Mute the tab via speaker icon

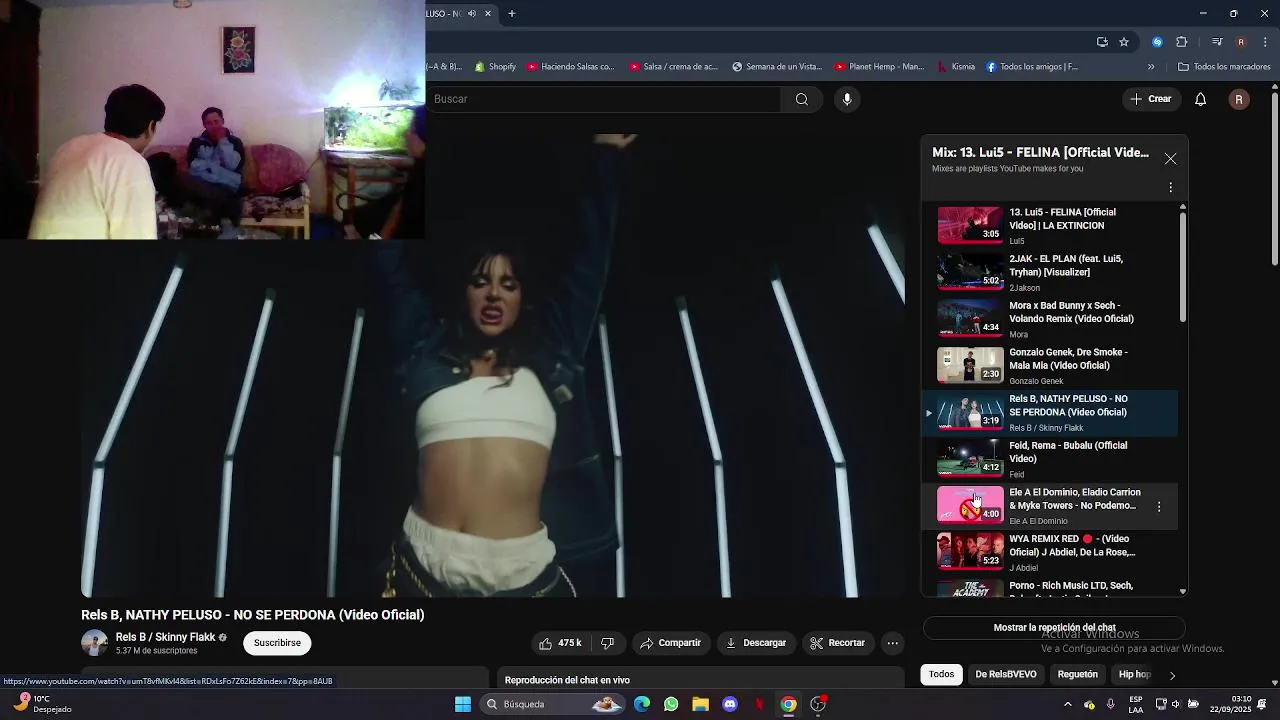click(472, 14)
